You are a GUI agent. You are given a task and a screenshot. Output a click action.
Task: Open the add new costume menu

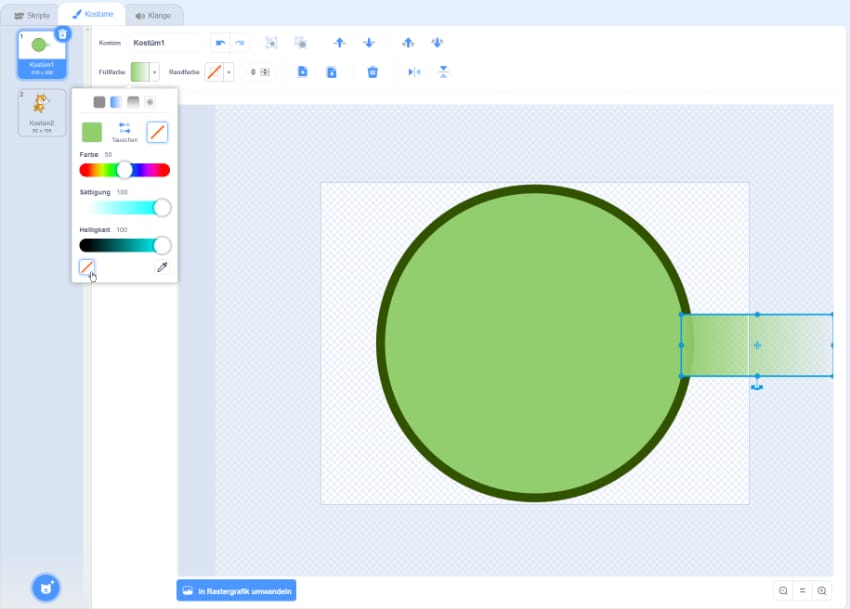pyautogui.click(x=46, y=588)
